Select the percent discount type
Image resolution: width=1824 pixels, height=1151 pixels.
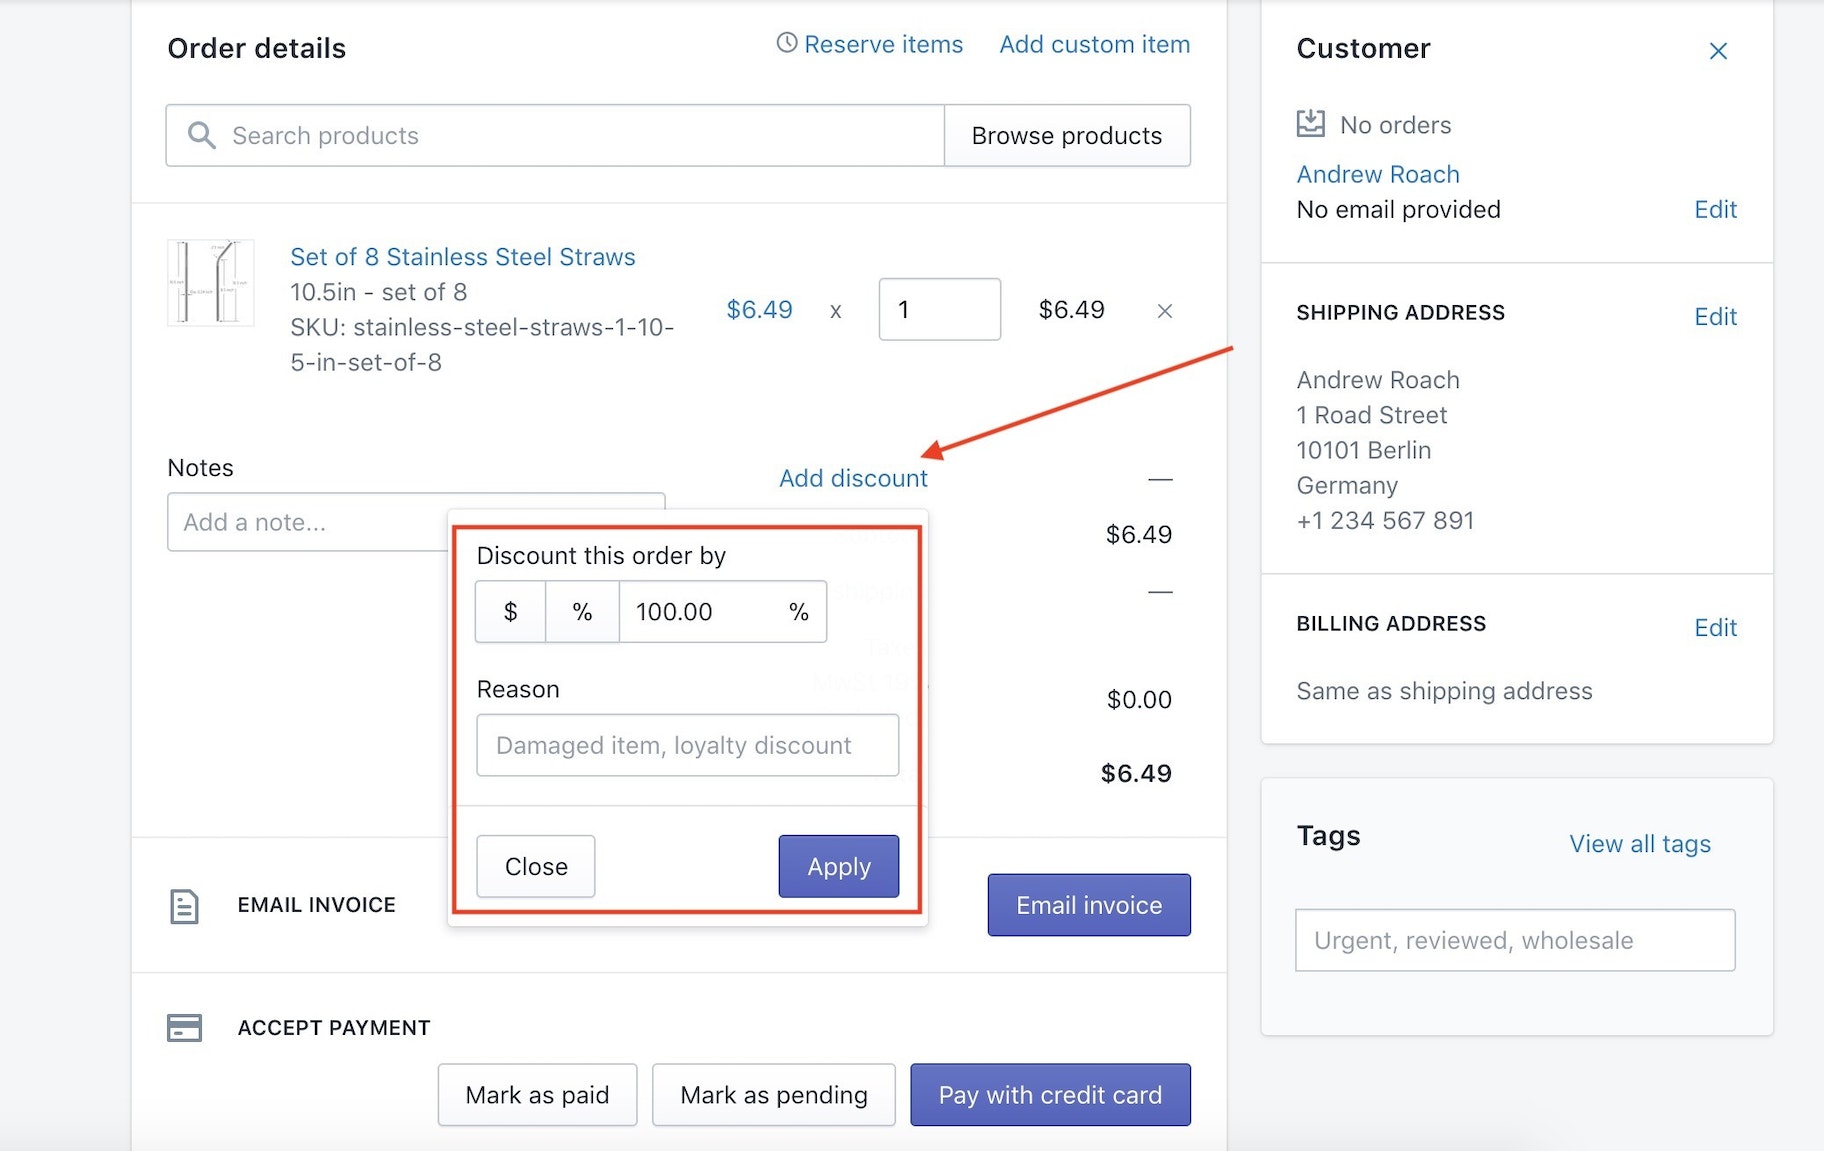582,612
